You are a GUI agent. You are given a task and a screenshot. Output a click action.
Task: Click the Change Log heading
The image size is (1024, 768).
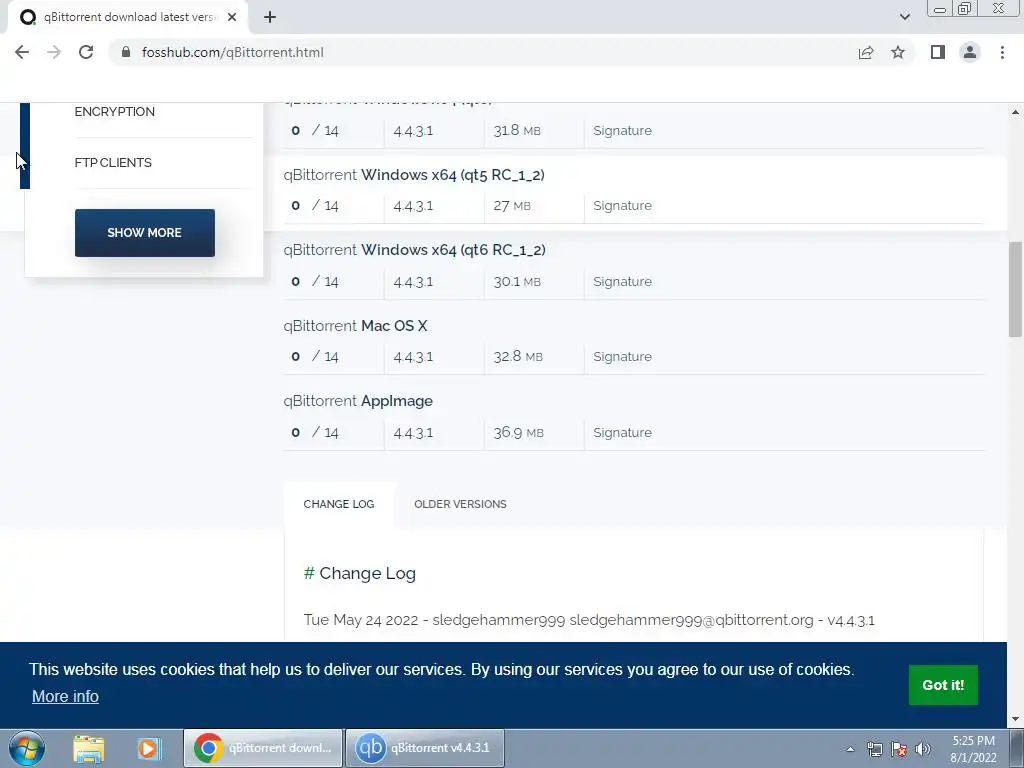pyautogui.click(x=360, y=573)
